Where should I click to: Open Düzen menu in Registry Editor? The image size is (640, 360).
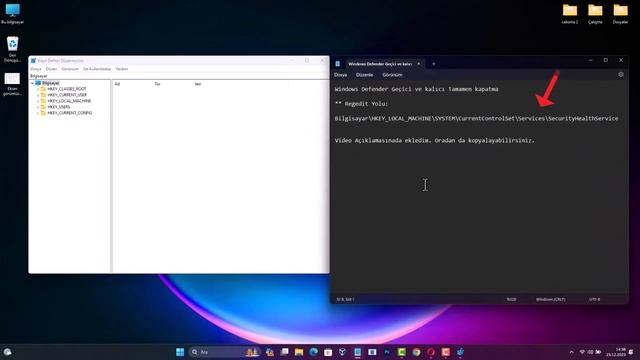(x=51, y=69)
